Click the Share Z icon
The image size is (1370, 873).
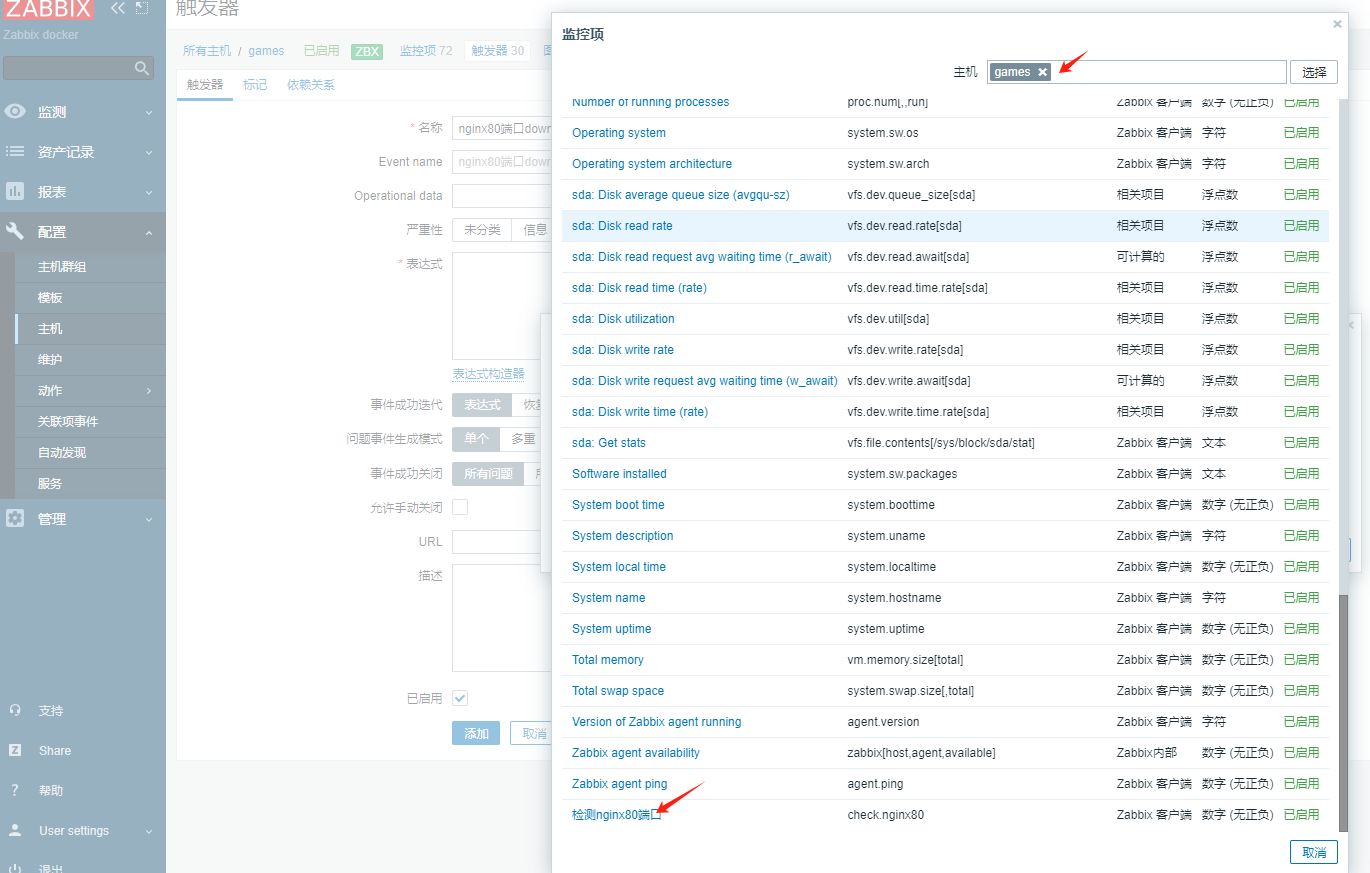[x=15, y=750]
